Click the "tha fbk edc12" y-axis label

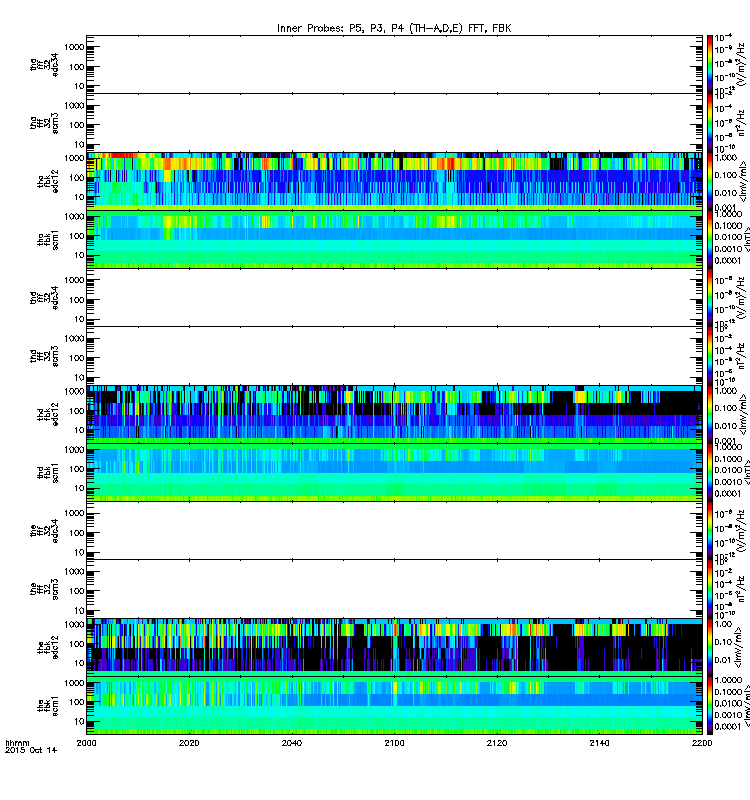48,181
